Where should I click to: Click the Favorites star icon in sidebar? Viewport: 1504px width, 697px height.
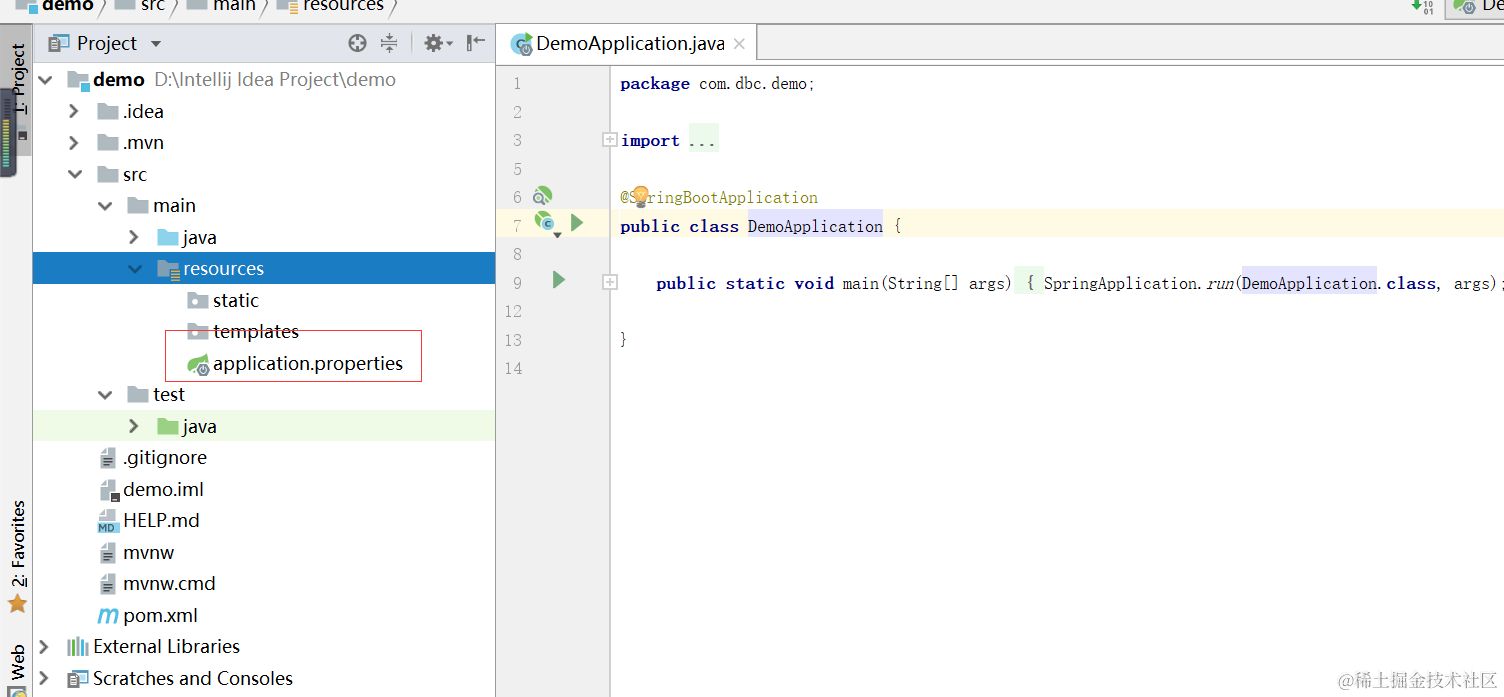click(x=17, y=603)
